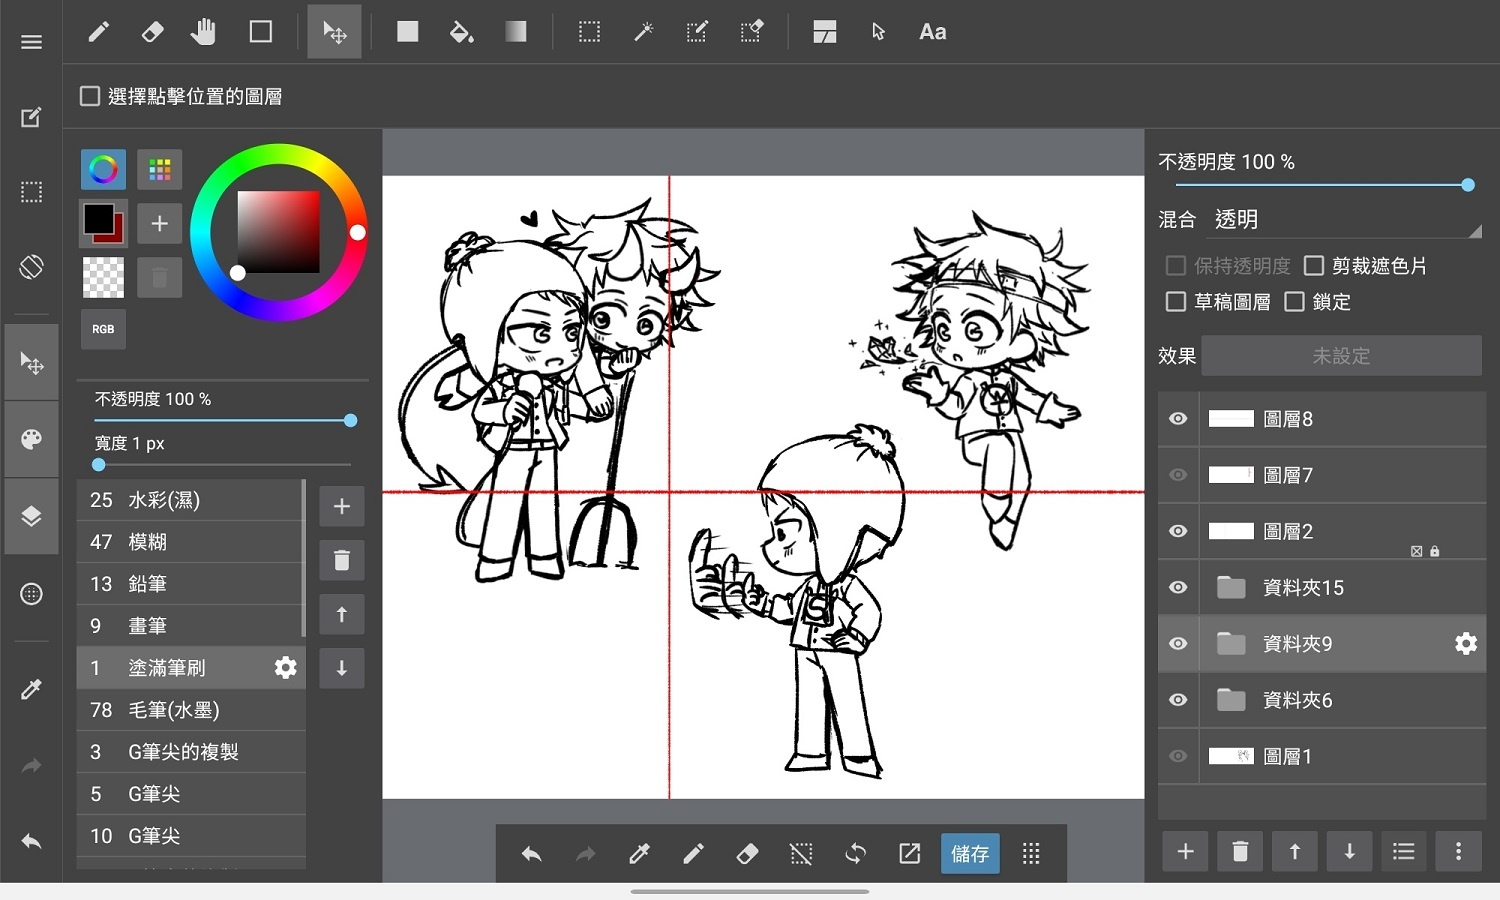The height and width of the screenshot is (900, 1500).
Task: Select the panel divide tool
Action: click(x=824, y=32)
